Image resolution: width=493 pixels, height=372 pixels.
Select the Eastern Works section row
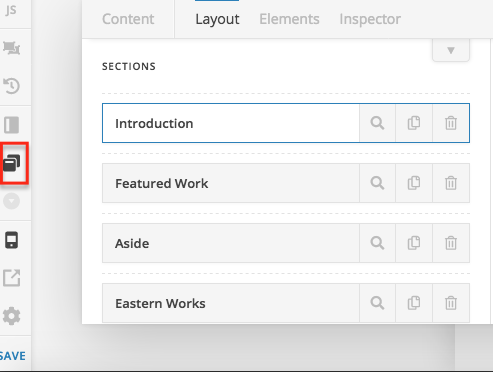coord(231,303)
